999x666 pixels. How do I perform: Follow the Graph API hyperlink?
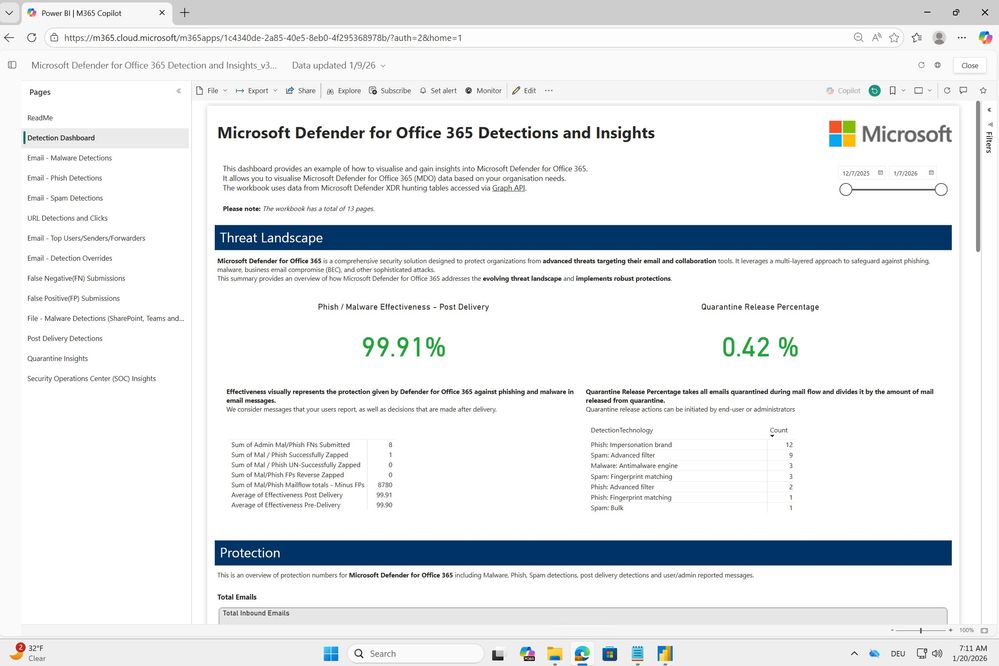tap(508, 188)
